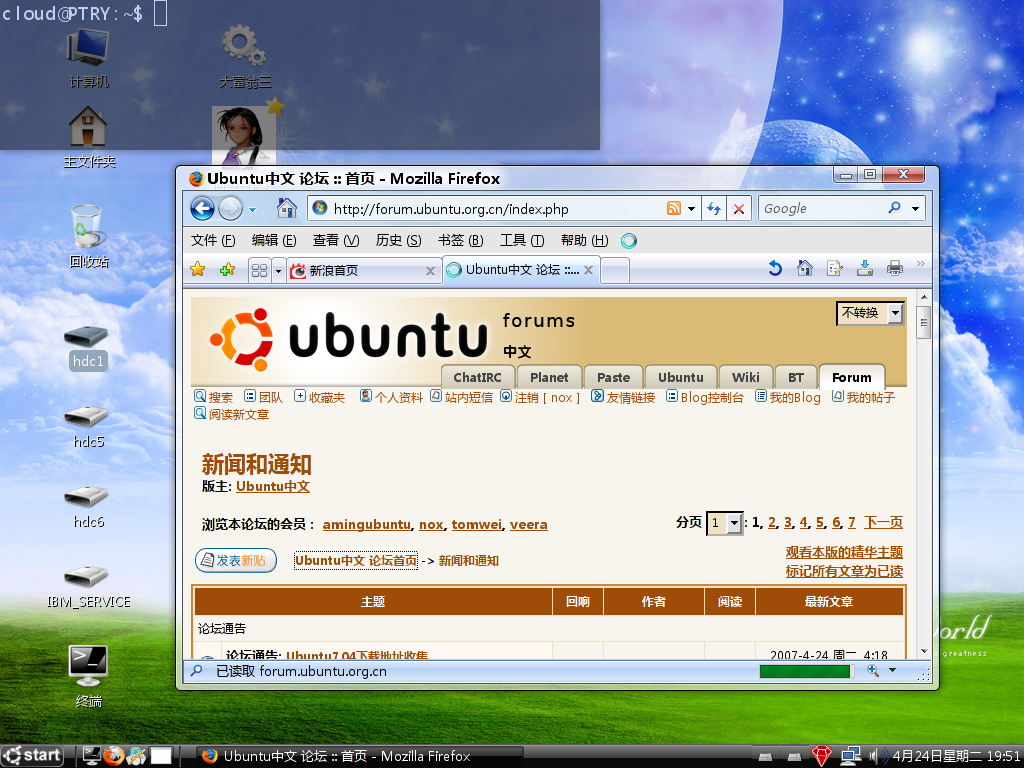
Task: Open the downloads icon in the toolbar
Action: tap(865, 268)
